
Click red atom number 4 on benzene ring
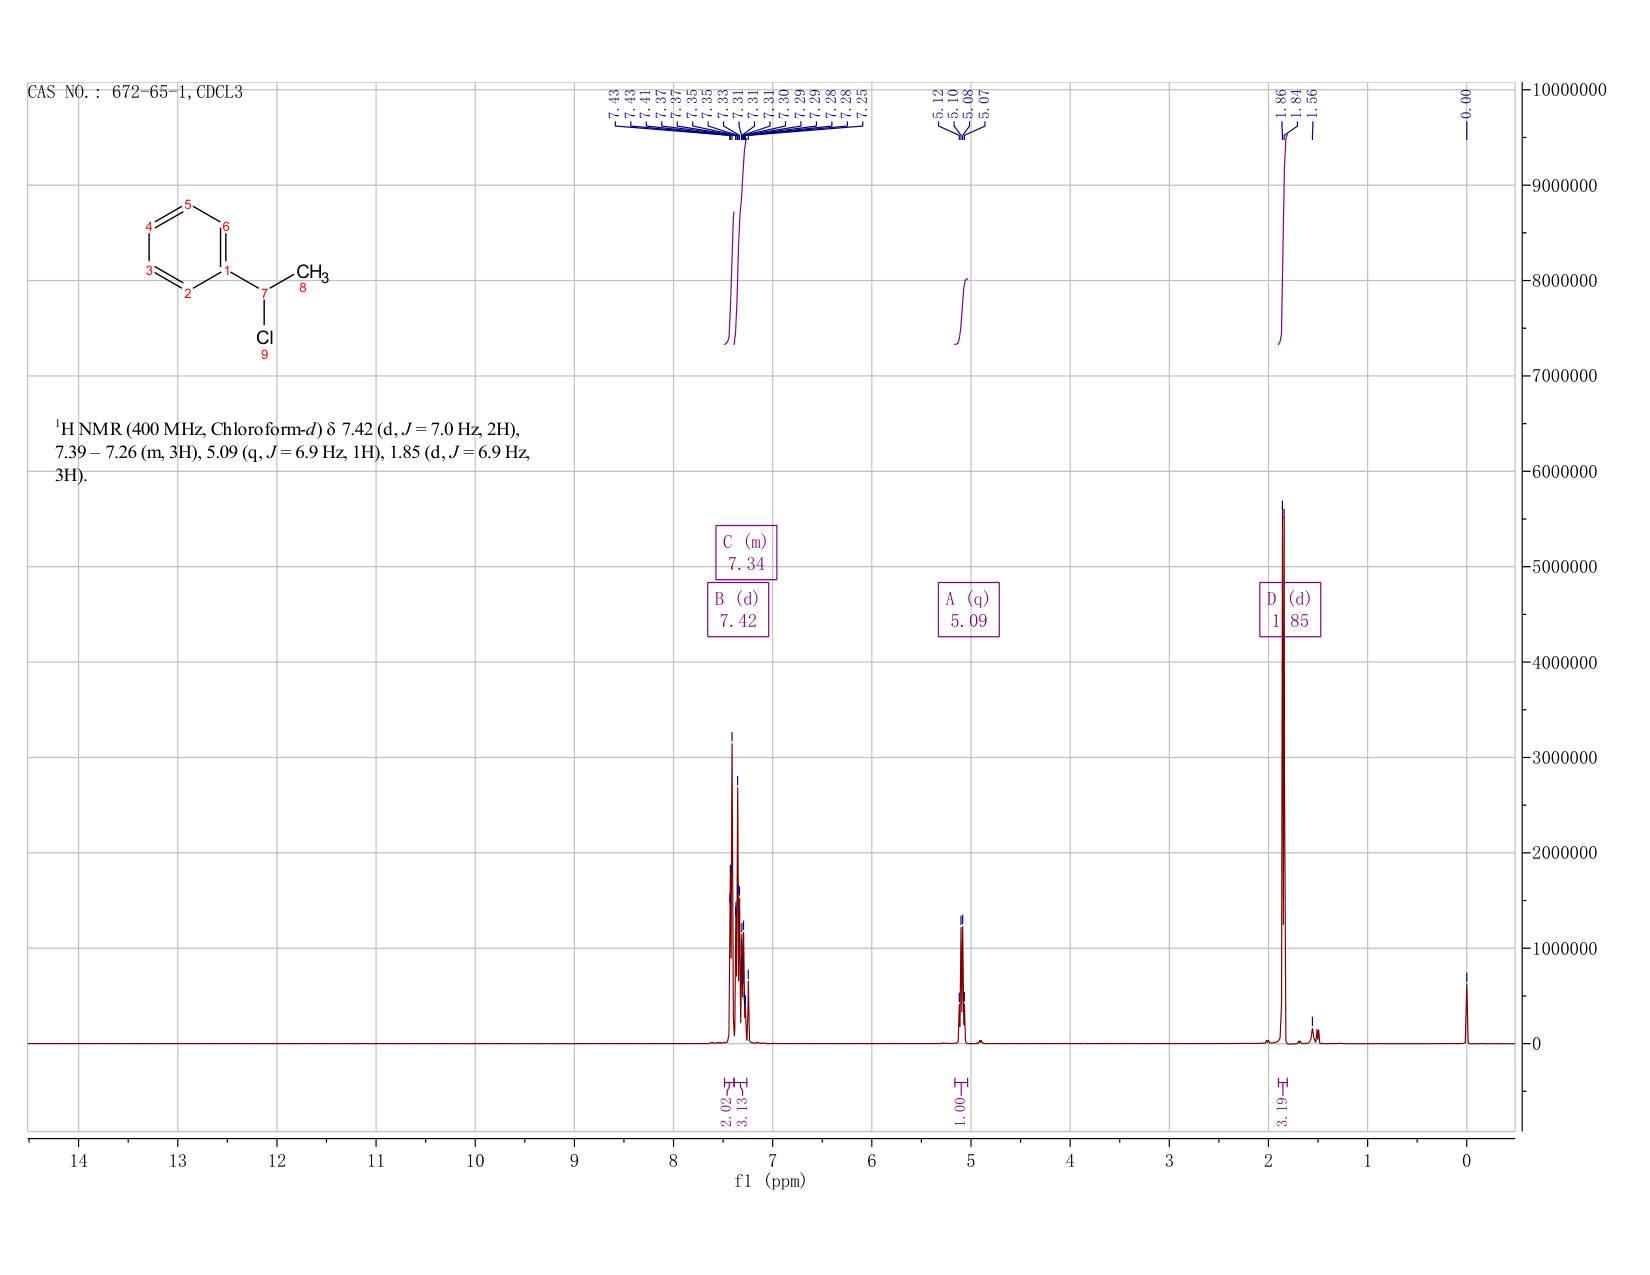[149, 226]
